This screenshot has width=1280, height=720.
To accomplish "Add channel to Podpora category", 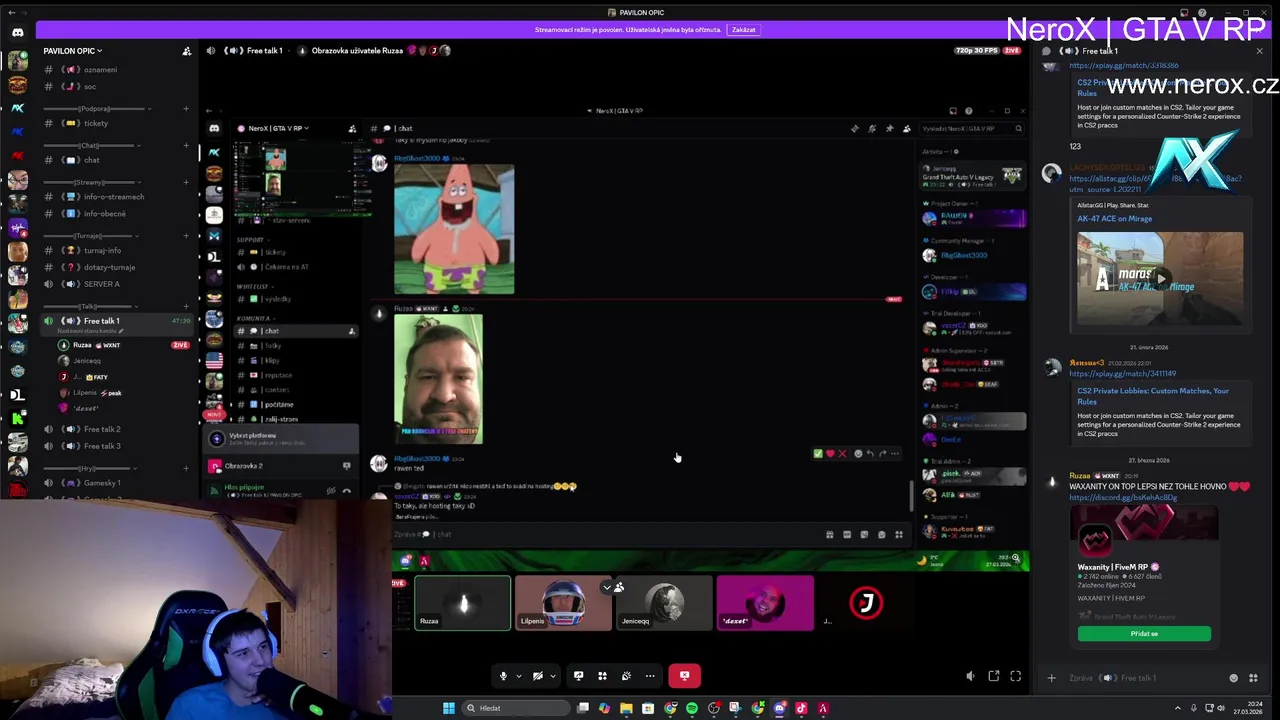I will [186, 108].
